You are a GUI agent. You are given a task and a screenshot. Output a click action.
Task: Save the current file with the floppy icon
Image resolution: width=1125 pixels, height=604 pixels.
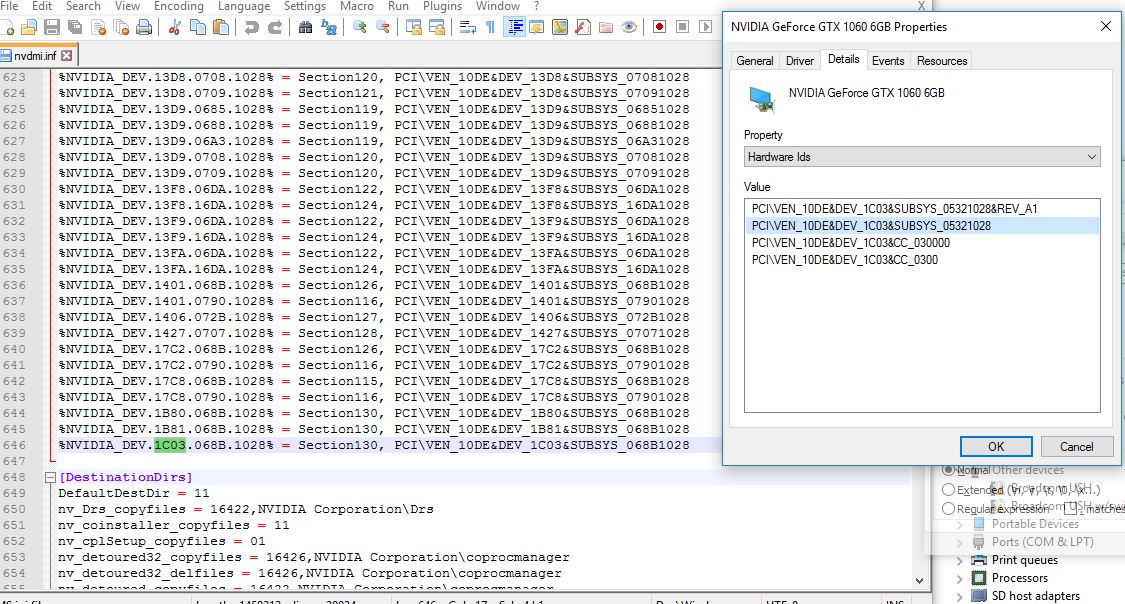[52, 27]
